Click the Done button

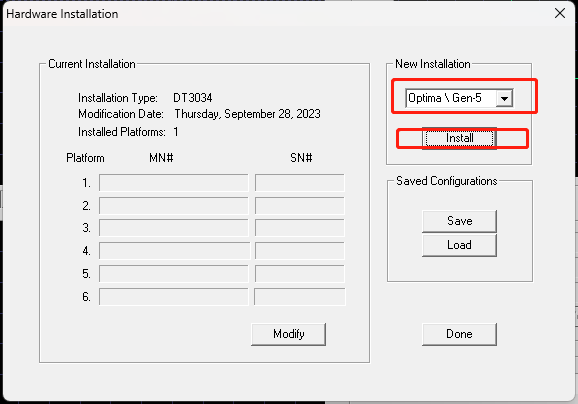click(459, 334)
